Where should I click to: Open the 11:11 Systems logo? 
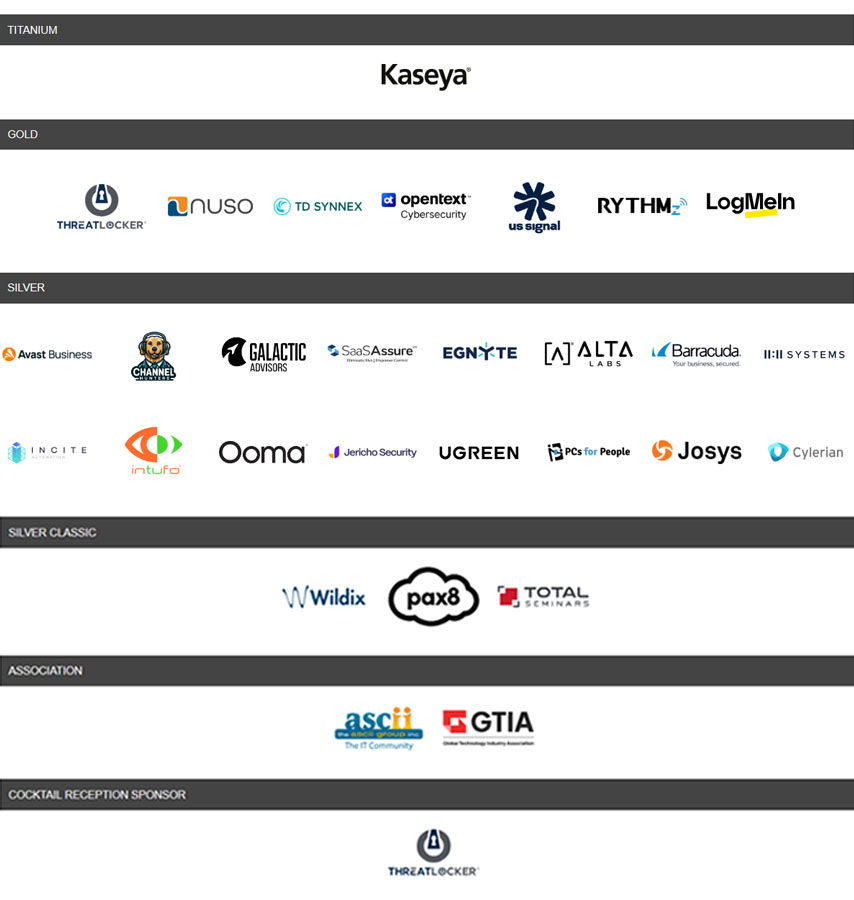(804, 354)
